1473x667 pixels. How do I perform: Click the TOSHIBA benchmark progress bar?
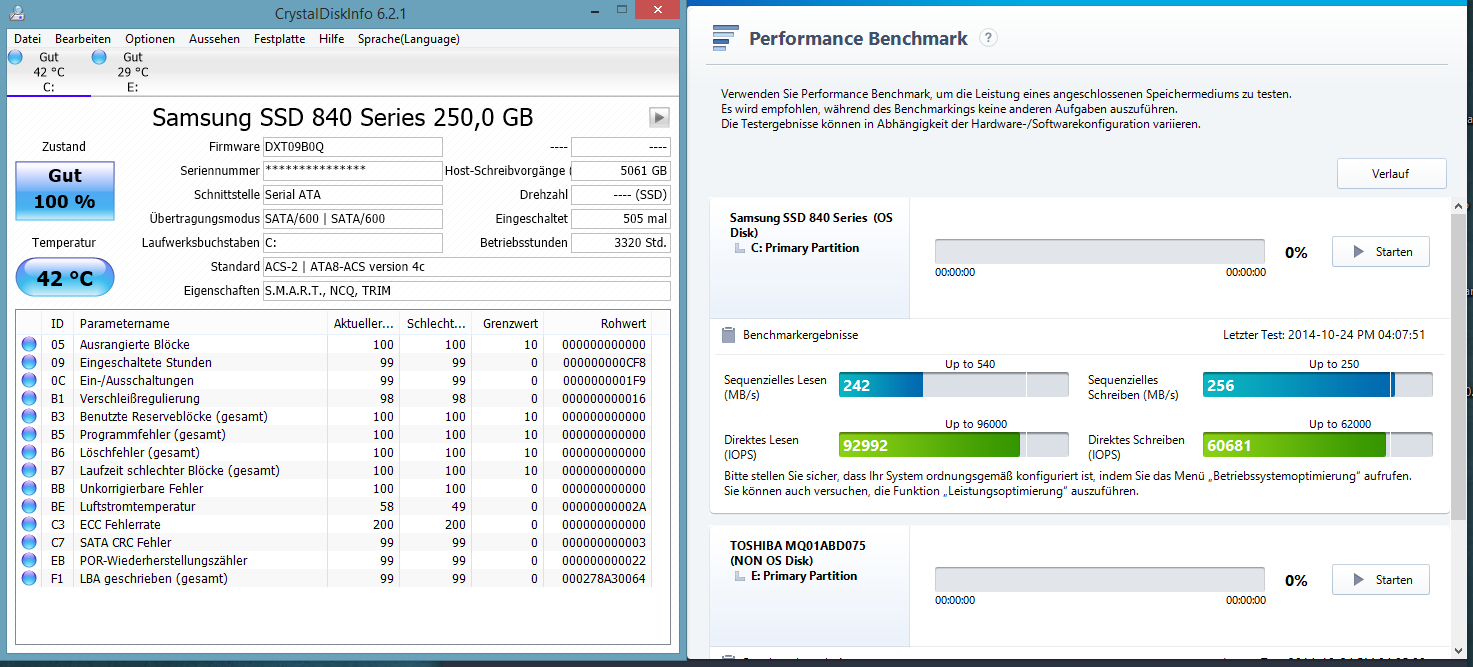pos(1099,580)
